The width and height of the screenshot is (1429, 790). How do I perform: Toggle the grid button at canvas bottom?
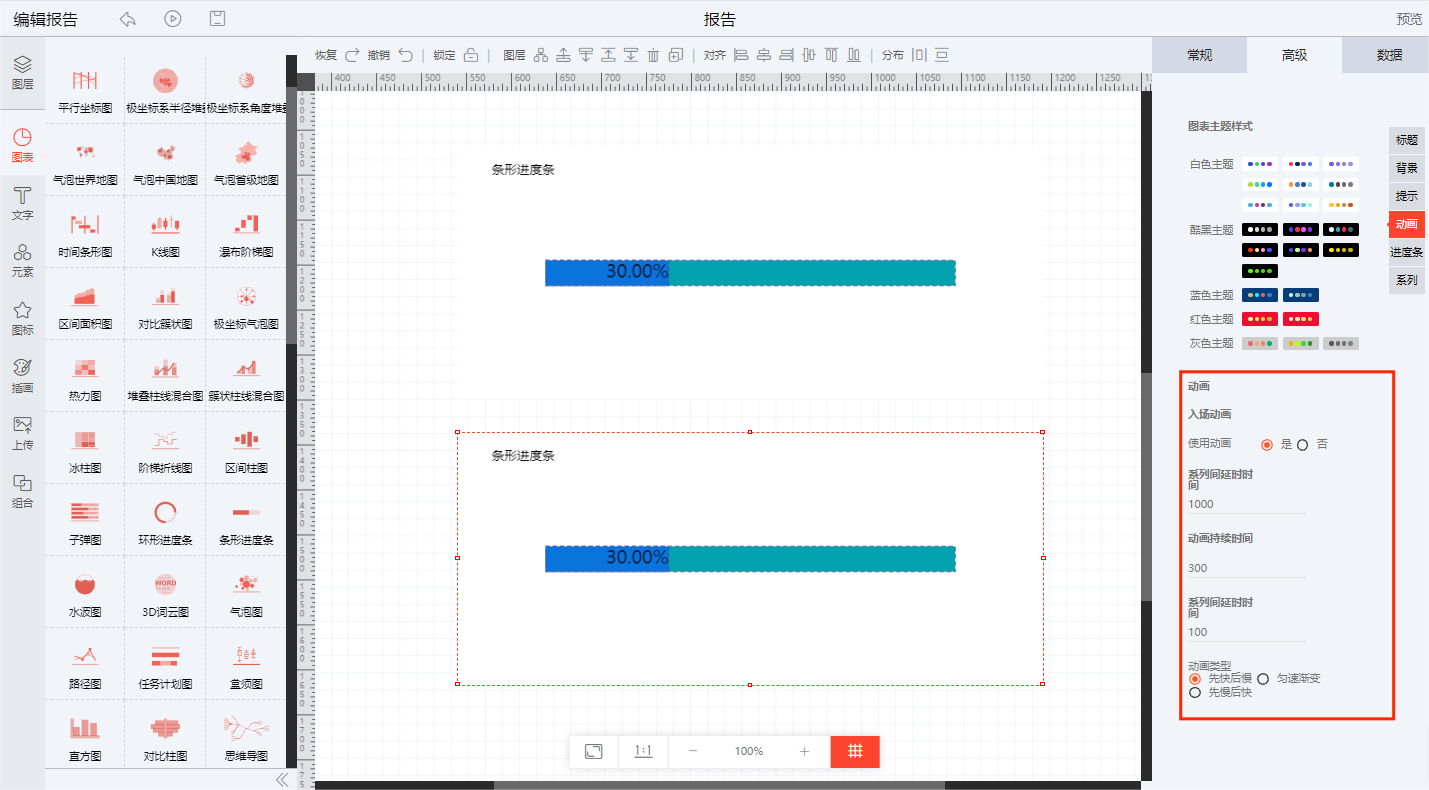[854, 751]
